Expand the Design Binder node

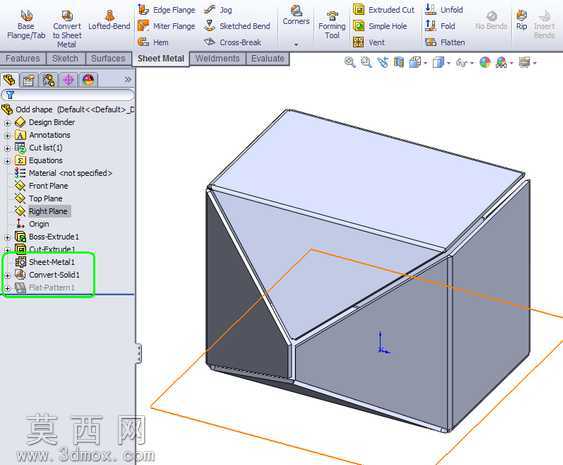click(x=7, y=123)
